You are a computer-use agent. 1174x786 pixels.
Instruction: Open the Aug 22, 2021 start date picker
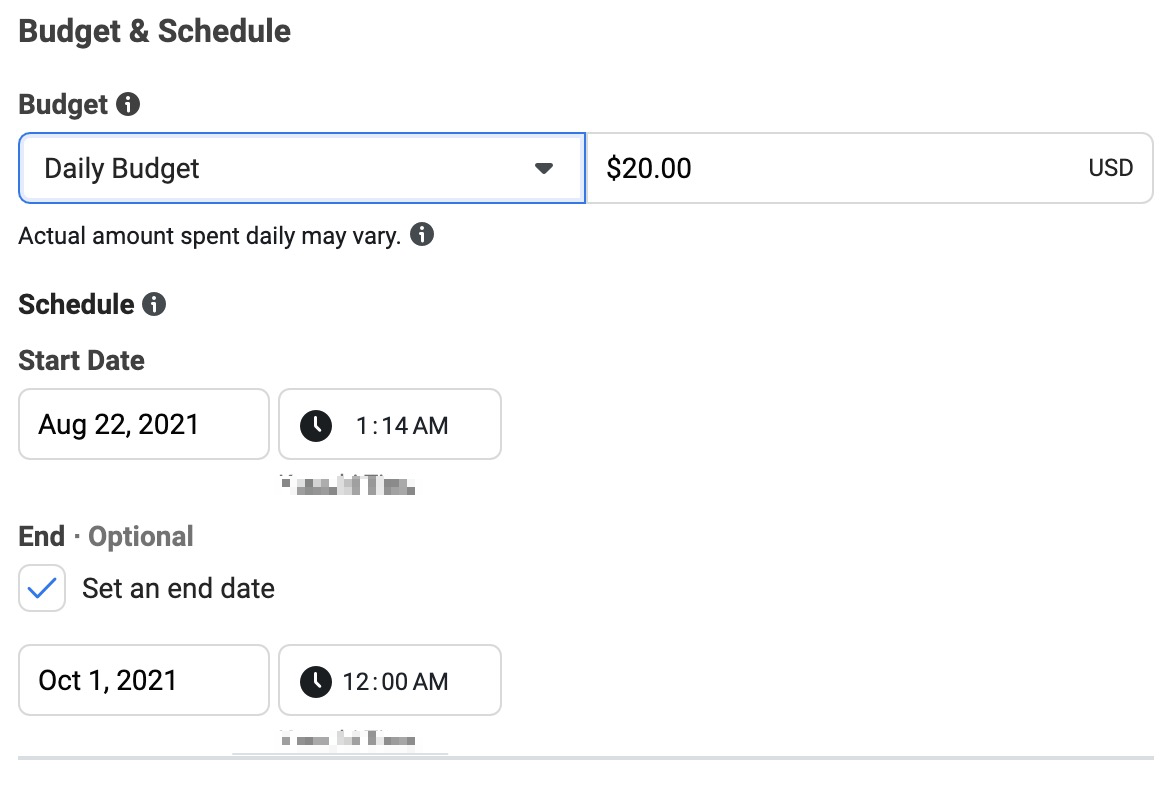pyautogui.click(x=143, y=424)
